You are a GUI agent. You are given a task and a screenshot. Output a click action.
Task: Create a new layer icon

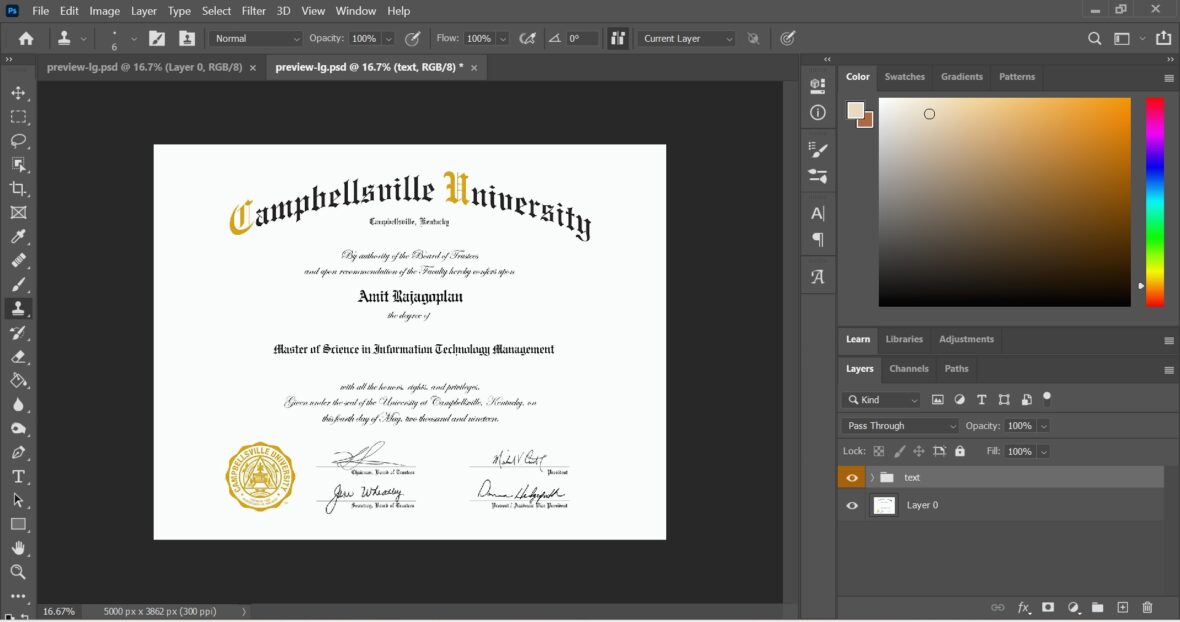pyautogui.click(x=1122, y=607)
